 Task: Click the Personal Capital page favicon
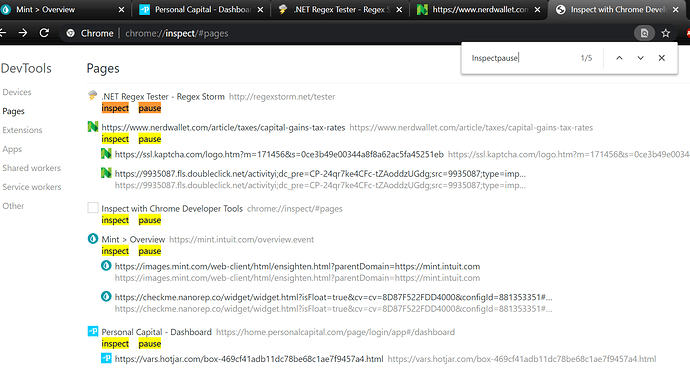pyautogui.click(x=93, y=331)
